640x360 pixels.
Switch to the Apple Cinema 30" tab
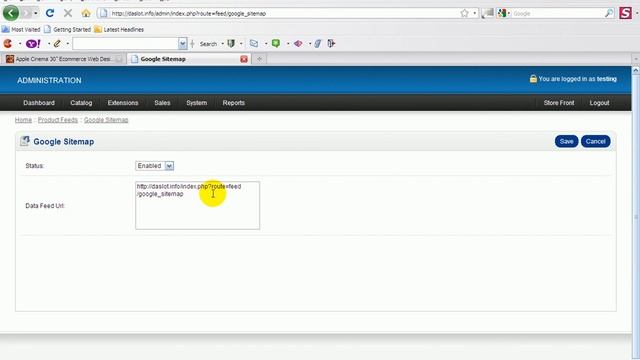pos(63,59)
